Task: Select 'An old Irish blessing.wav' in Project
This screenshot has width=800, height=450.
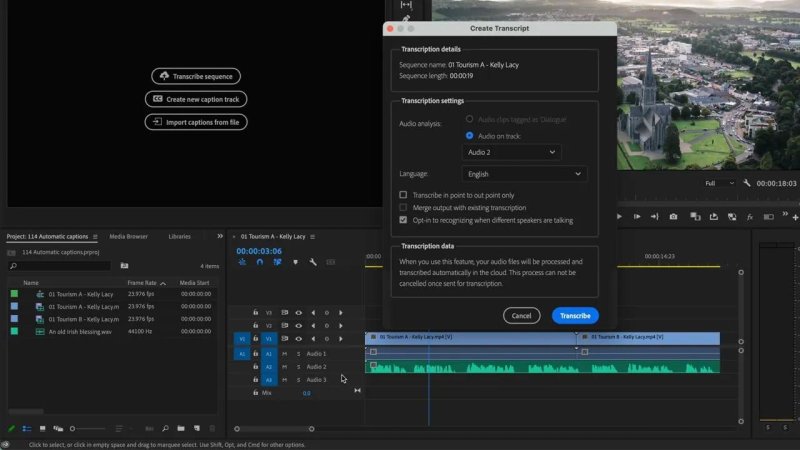Action: click(x=80, y=332)
